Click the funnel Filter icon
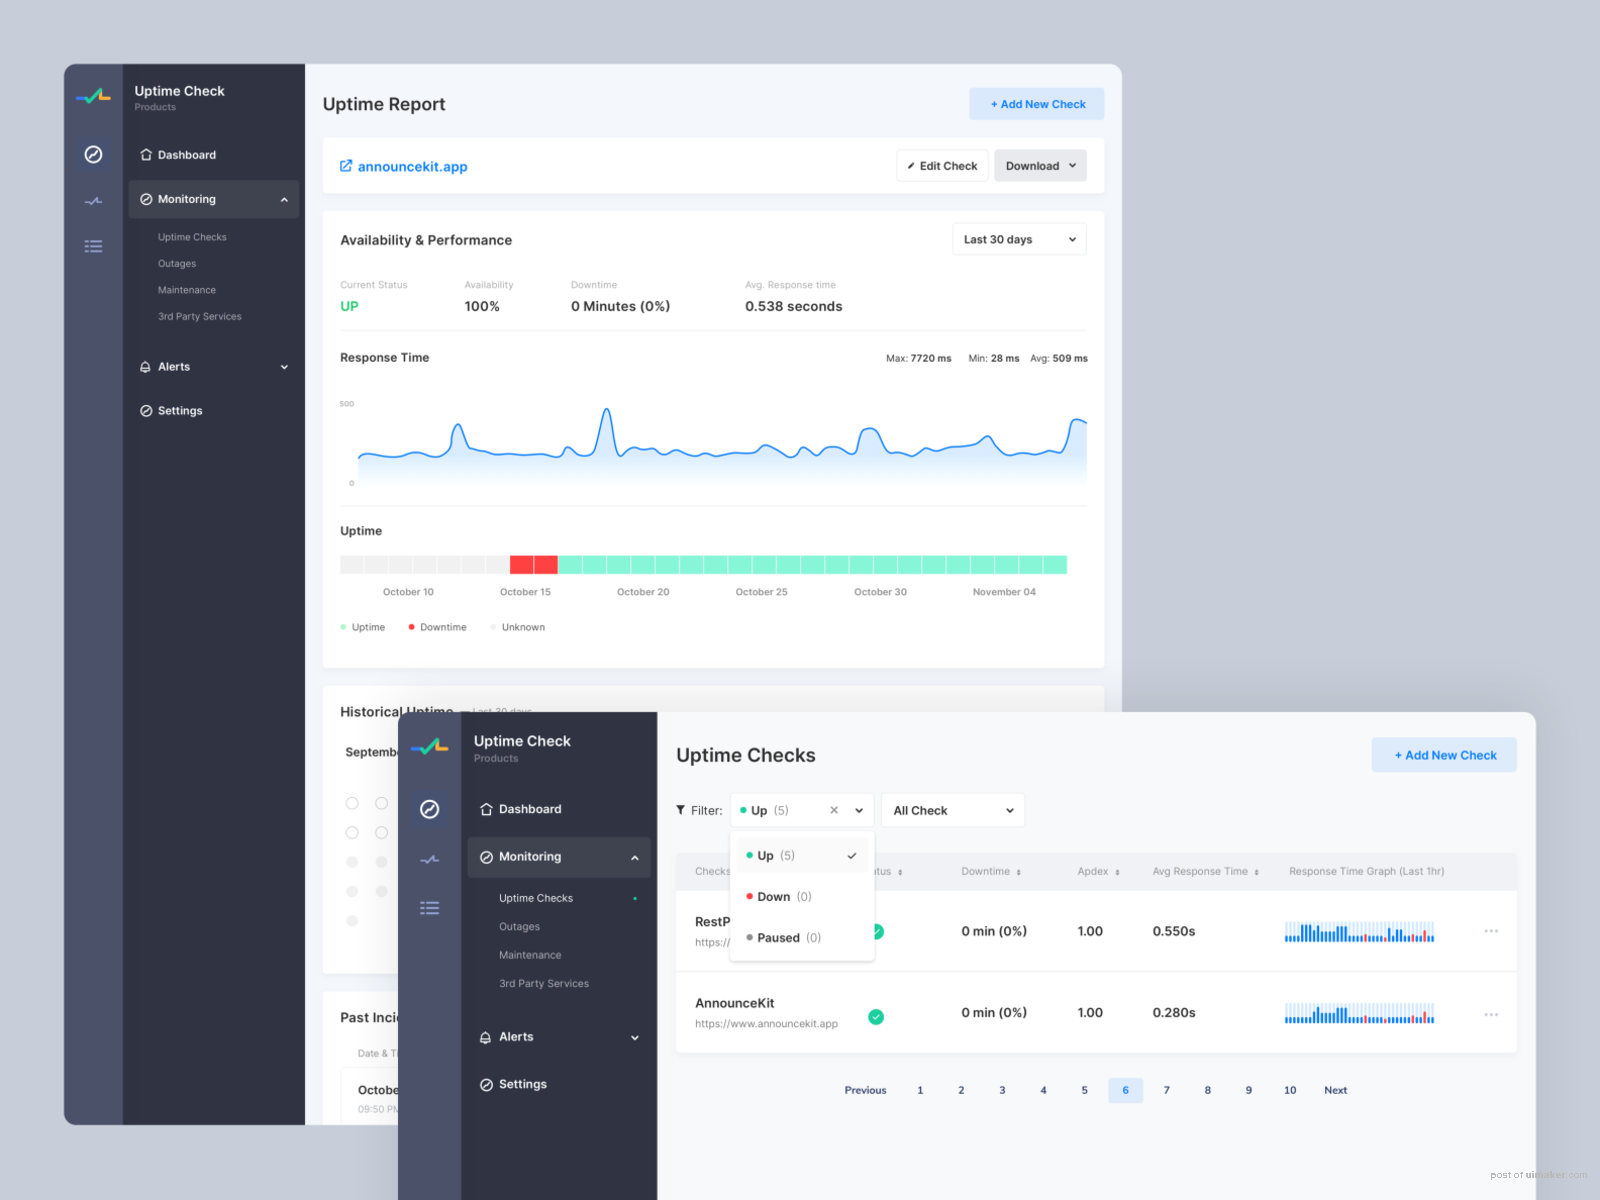 point(681,810)
